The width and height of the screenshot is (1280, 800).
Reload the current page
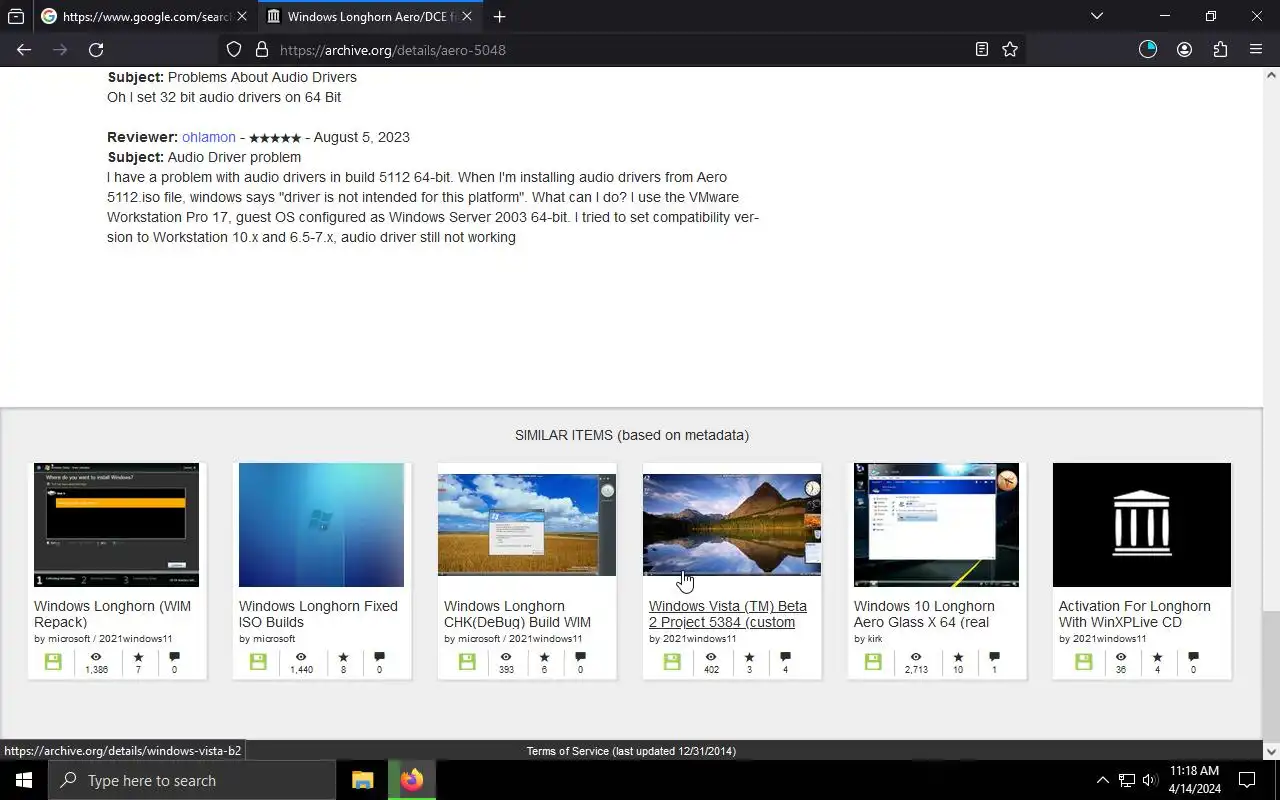(96, 49)
